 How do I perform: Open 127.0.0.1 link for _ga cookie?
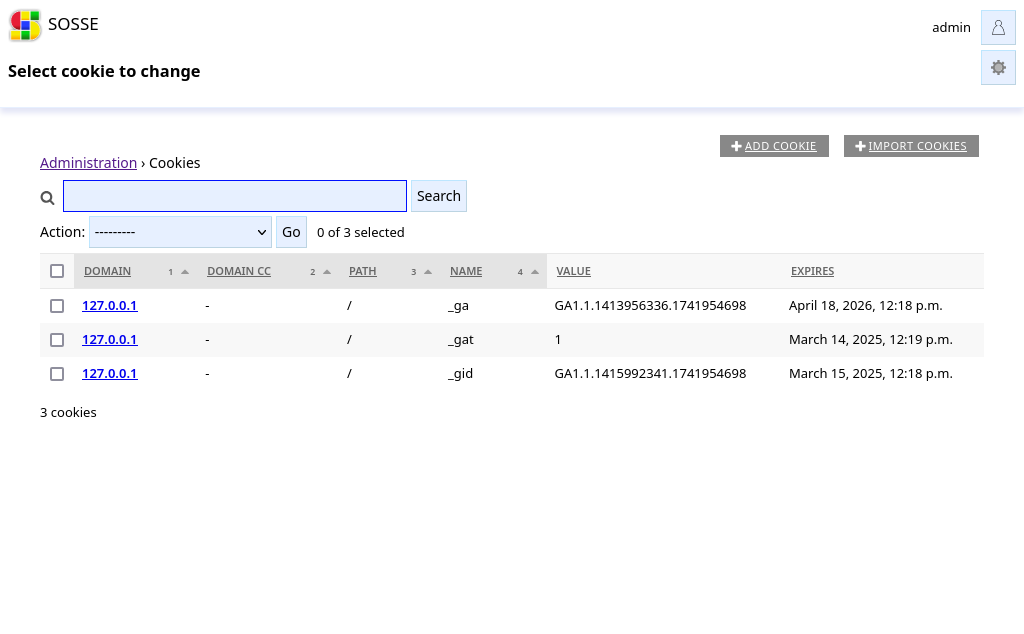tap(110, 306)
